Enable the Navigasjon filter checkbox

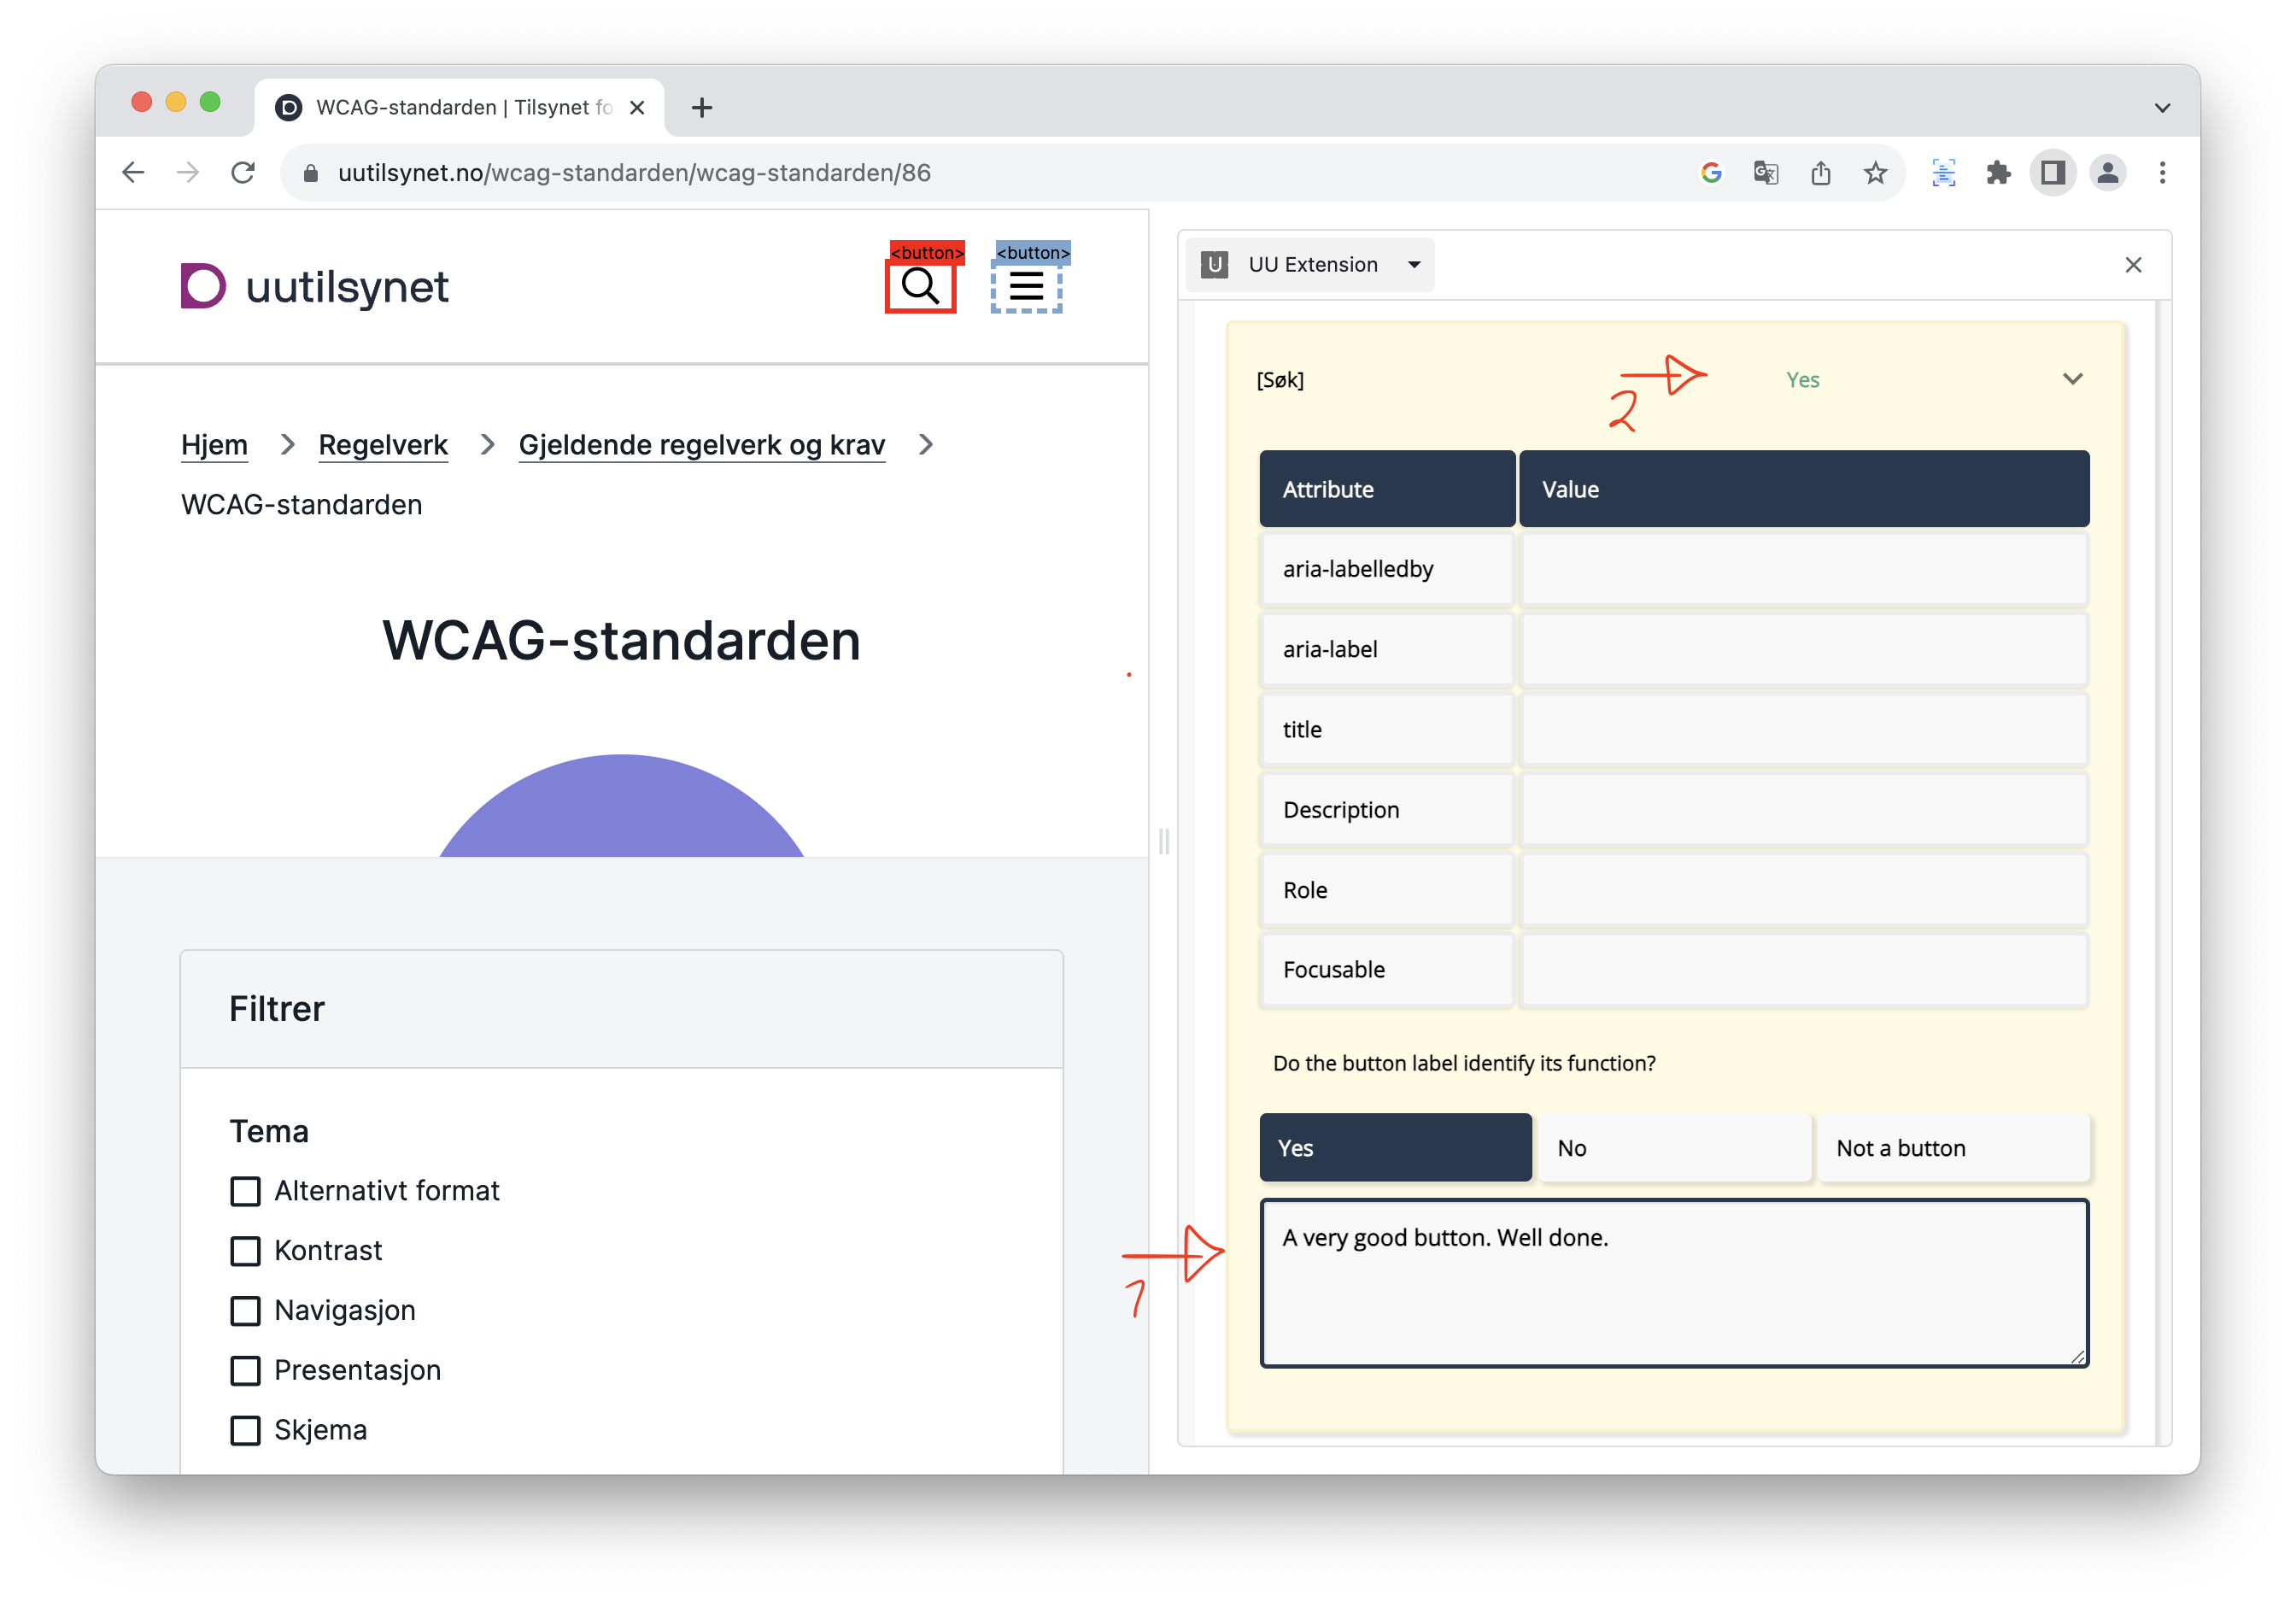tap(245, 1311)
